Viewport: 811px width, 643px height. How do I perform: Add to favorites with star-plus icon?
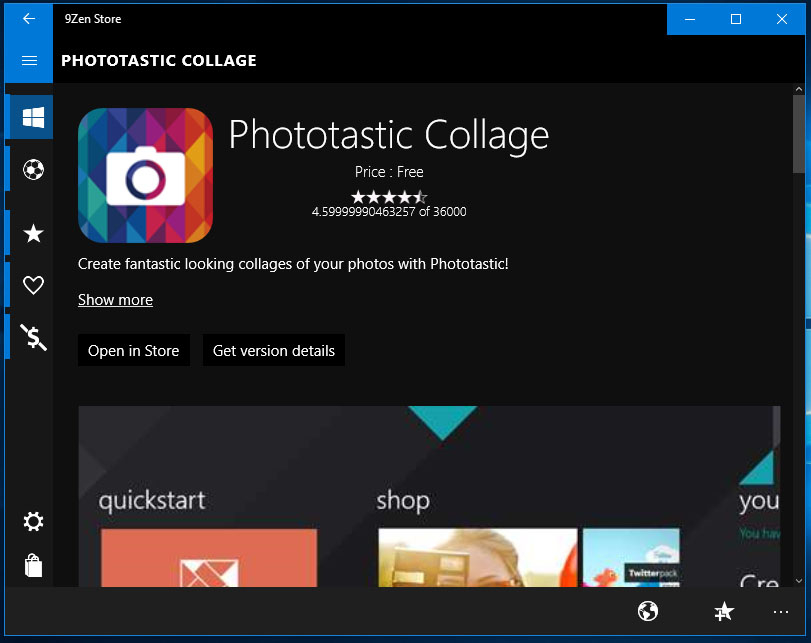click(x=724, y=611)
